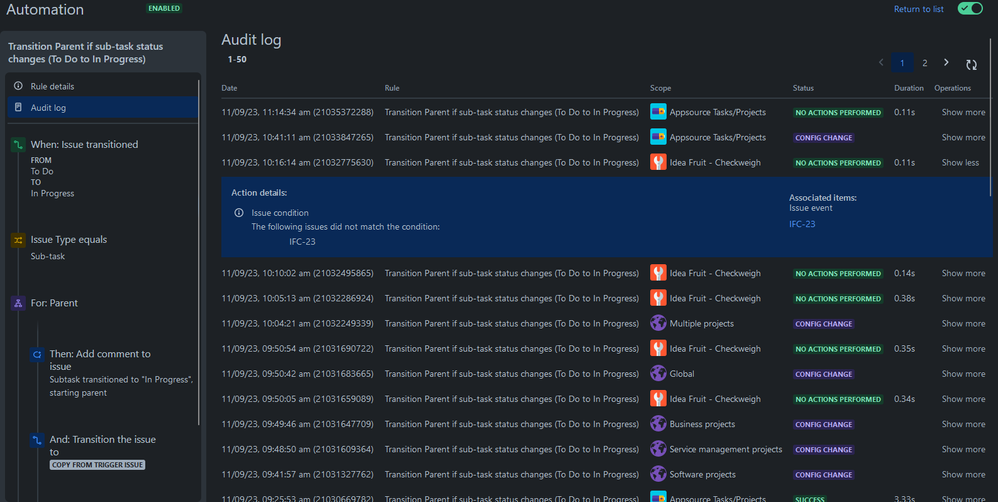Viewport: 998px width, 502px height.
Task: Open audit log page 2
Action: coord(925,63)
